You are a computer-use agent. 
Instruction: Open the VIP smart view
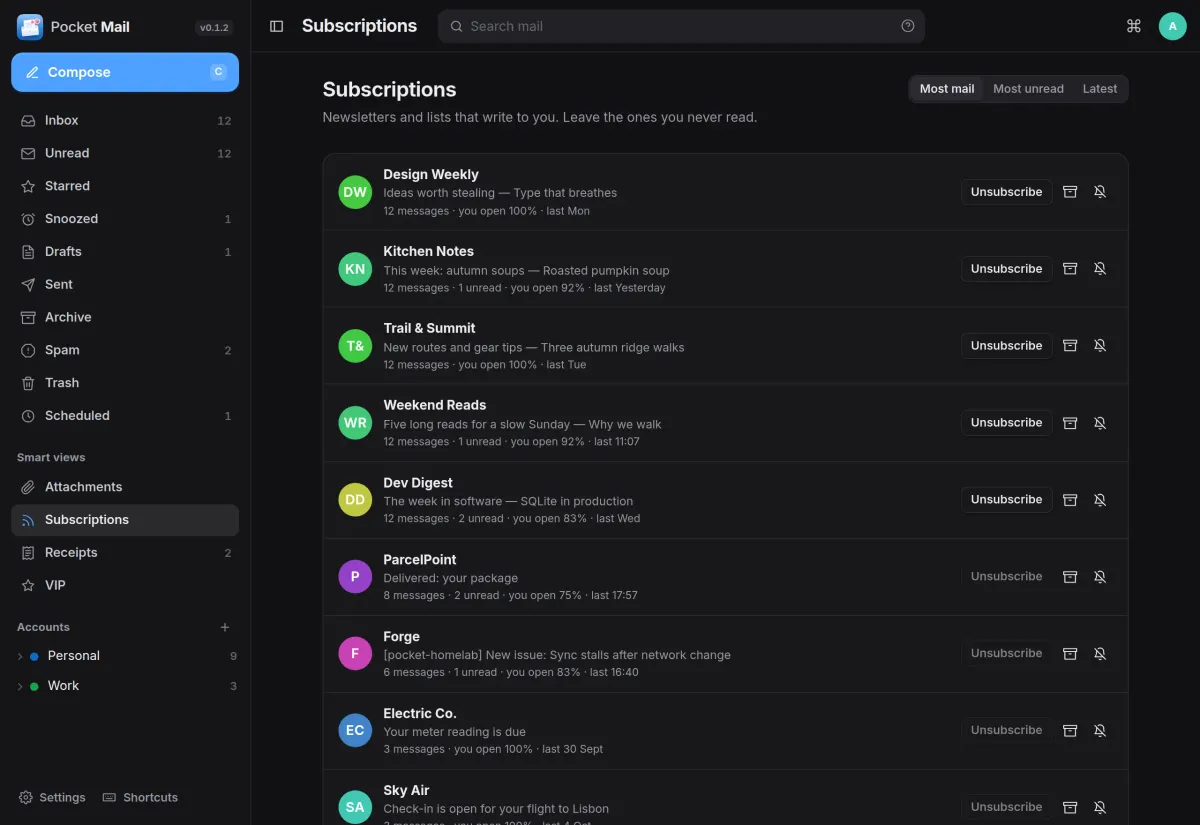(125, 586)
